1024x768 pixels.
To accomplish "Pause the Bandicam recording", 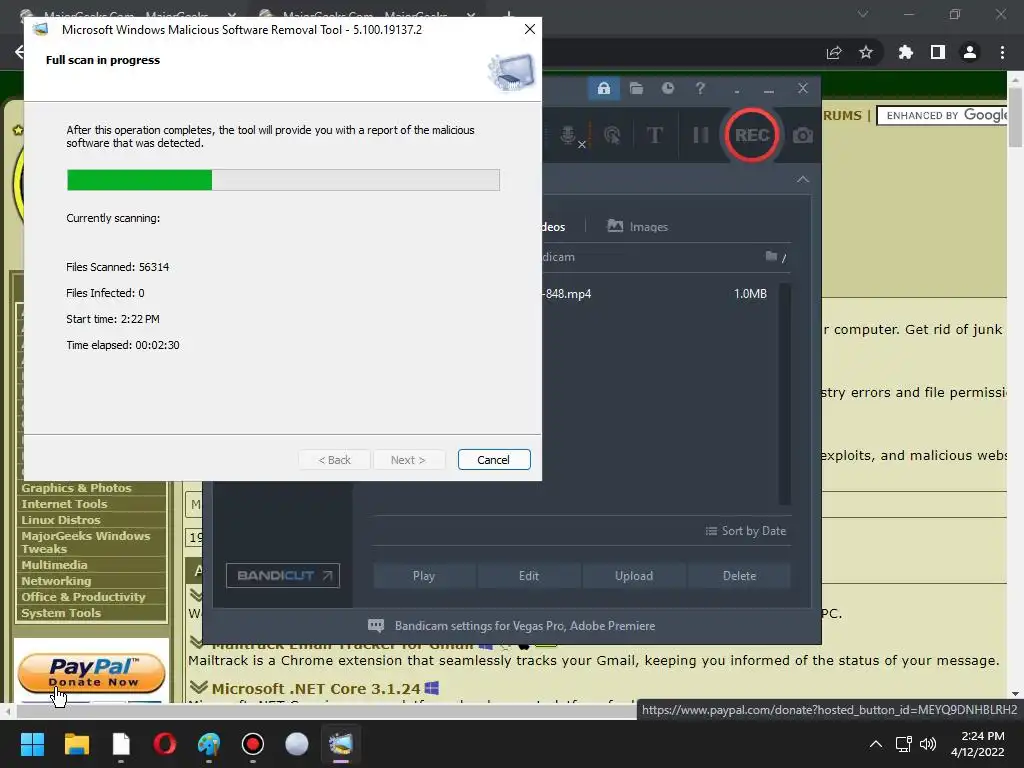I will click(701, 135).
